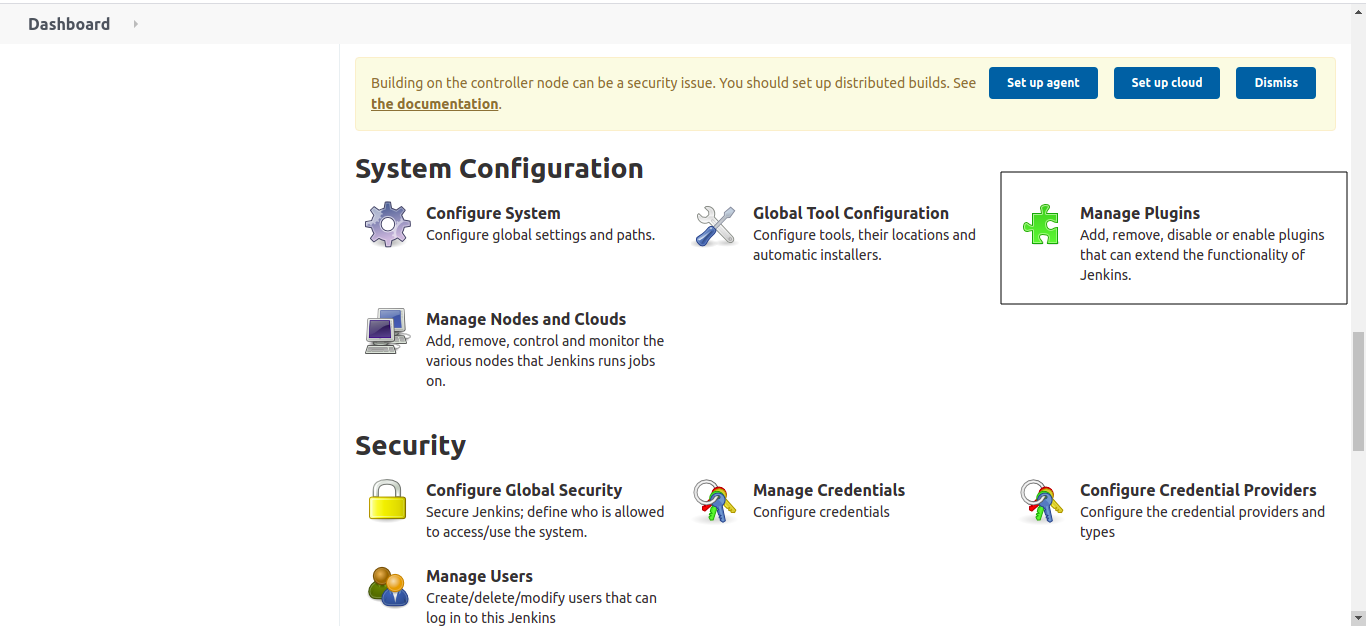Image resolution: width=1366 pixels, height=626 pixels.
Task: Open Configure Credential Providers link
Action: coord(1198,490)
